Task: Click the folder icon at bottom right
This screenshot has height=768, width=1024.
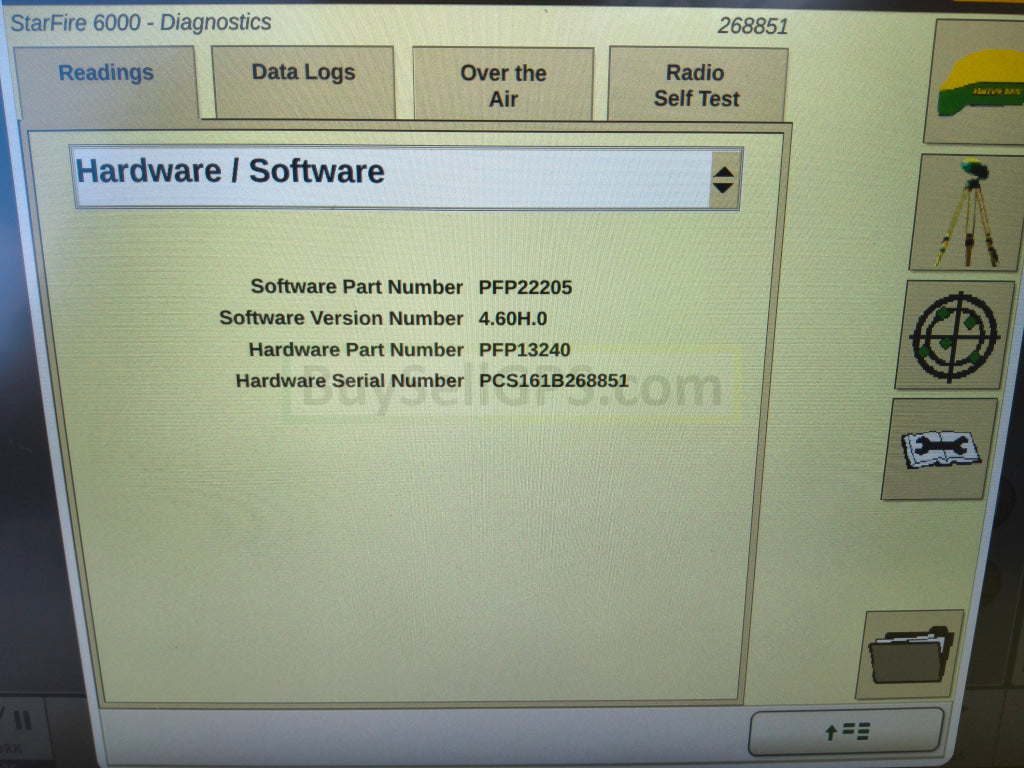Action: 909,655
